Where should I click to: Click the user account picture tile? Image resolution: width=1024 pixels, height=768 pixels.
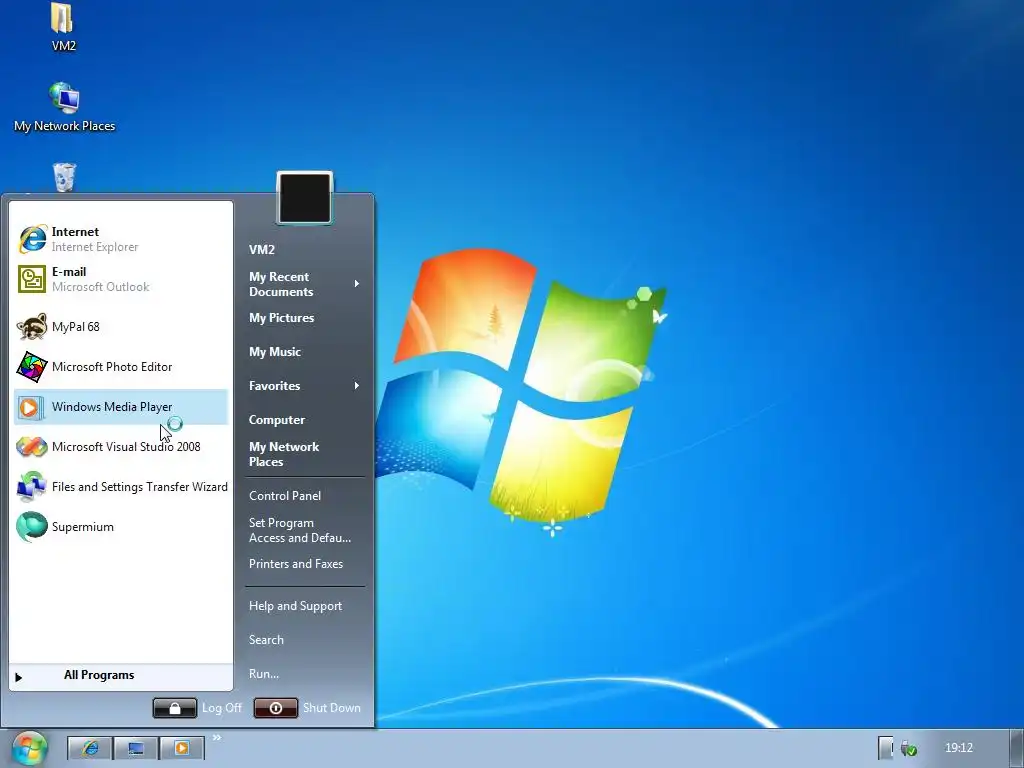305,198
